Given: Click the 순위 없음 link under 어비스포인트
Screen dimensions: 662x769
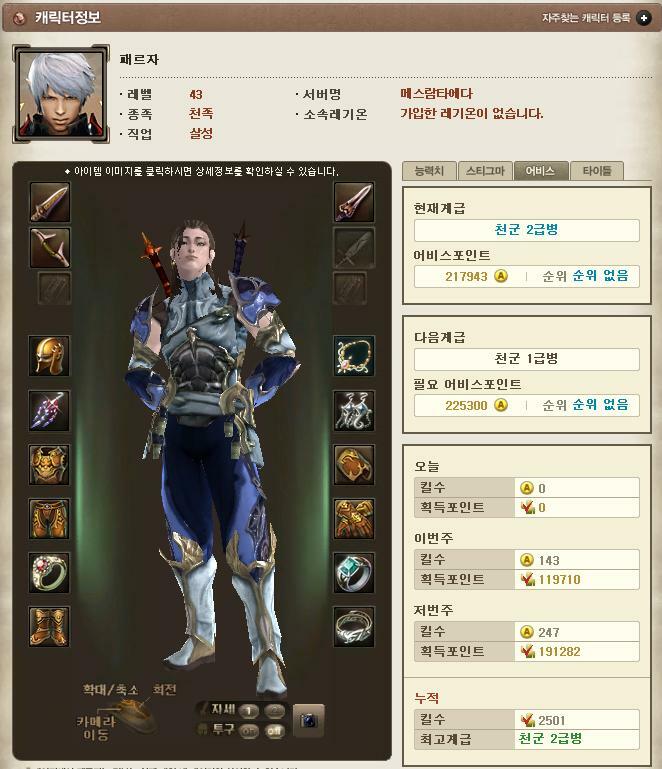Looking at the screenshot, I should pos(600,276).
